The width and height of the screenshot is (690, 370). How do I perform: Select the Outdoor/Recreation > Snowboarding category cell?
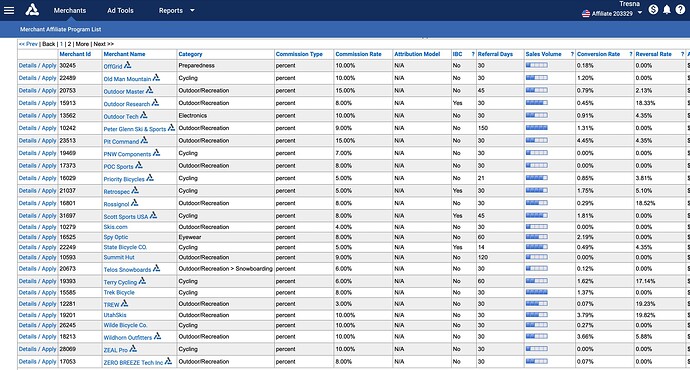(225, 268)
